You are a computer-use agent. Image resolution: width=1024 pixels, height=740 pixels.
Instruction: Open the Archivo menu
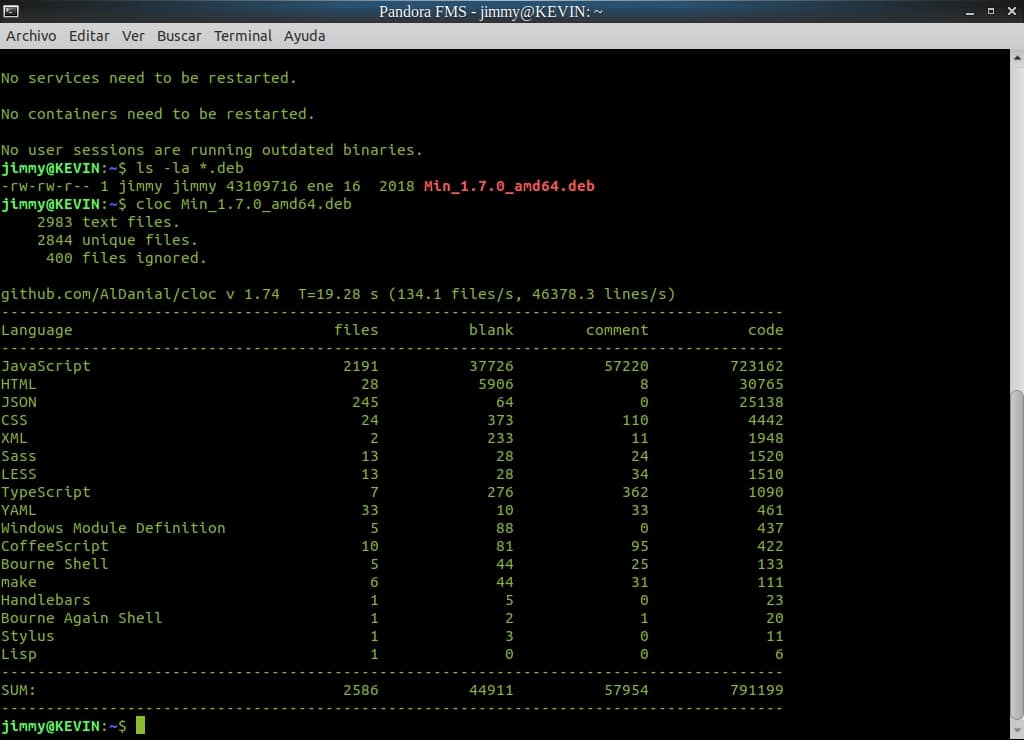[x=31, y=35]
